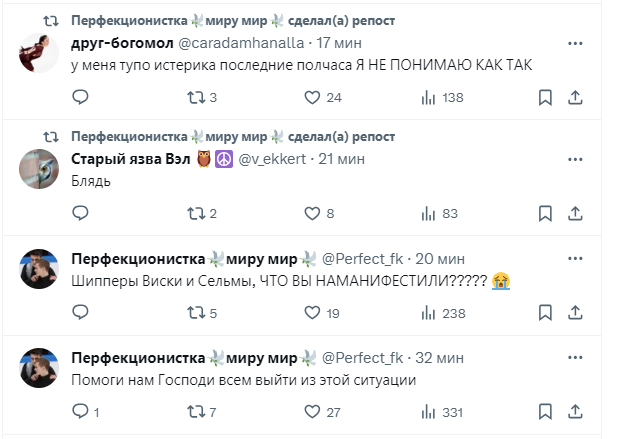This screenshot has height=439, width=628.
Task: Like the tweet with 8 likes
Action: [x=311, y=213]
